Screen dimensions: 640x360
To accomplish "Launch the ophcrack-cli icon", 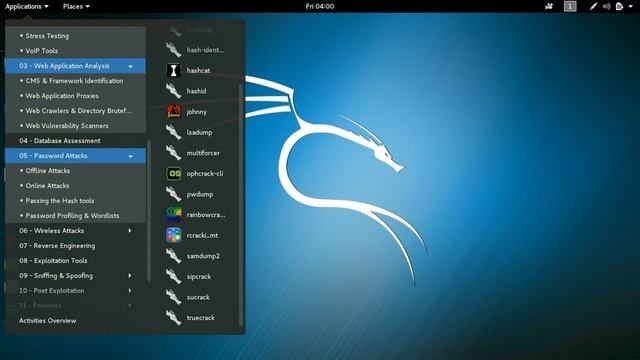I will [x=173, y=173].
